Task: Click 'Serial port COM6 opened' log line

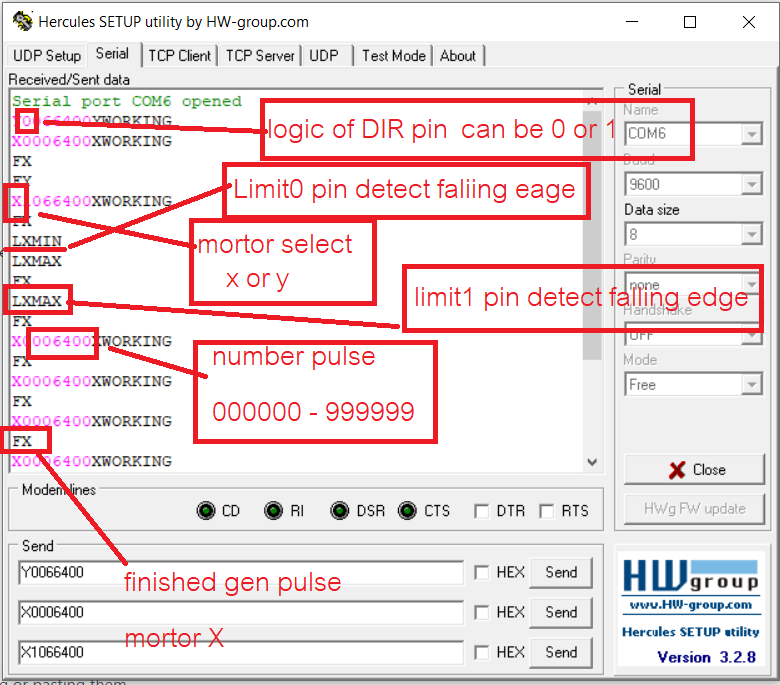Action: (127, 101)
